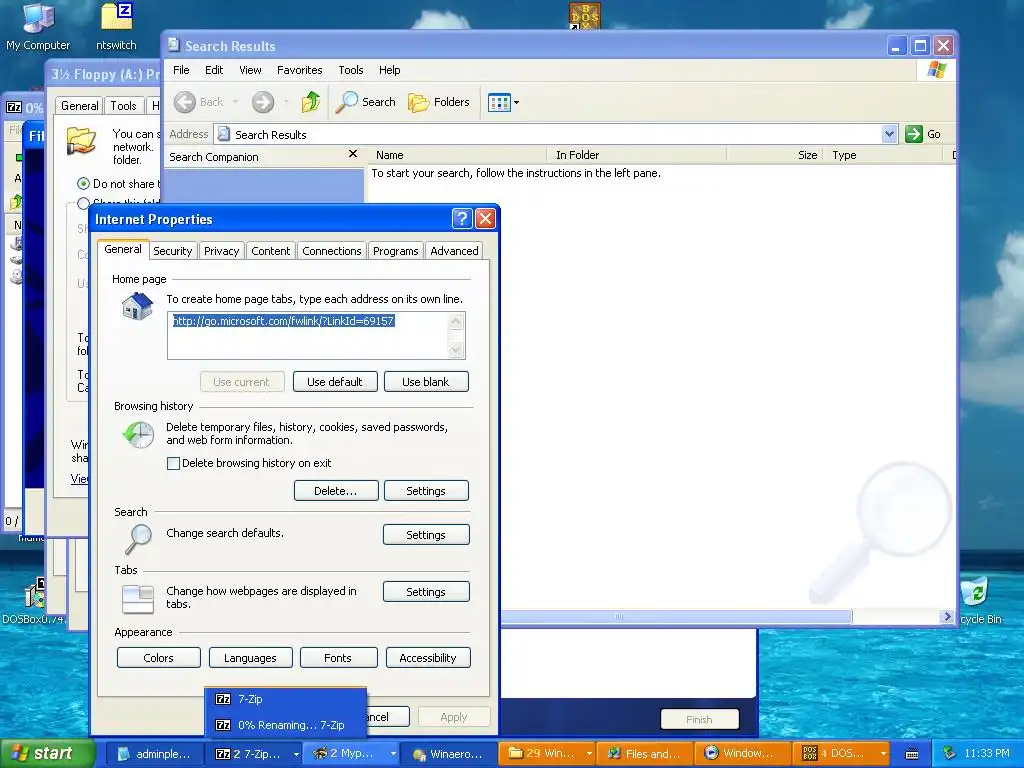1024x768 pixels.
Task: Switch to the Privacy tab
Action: [221, 251]
